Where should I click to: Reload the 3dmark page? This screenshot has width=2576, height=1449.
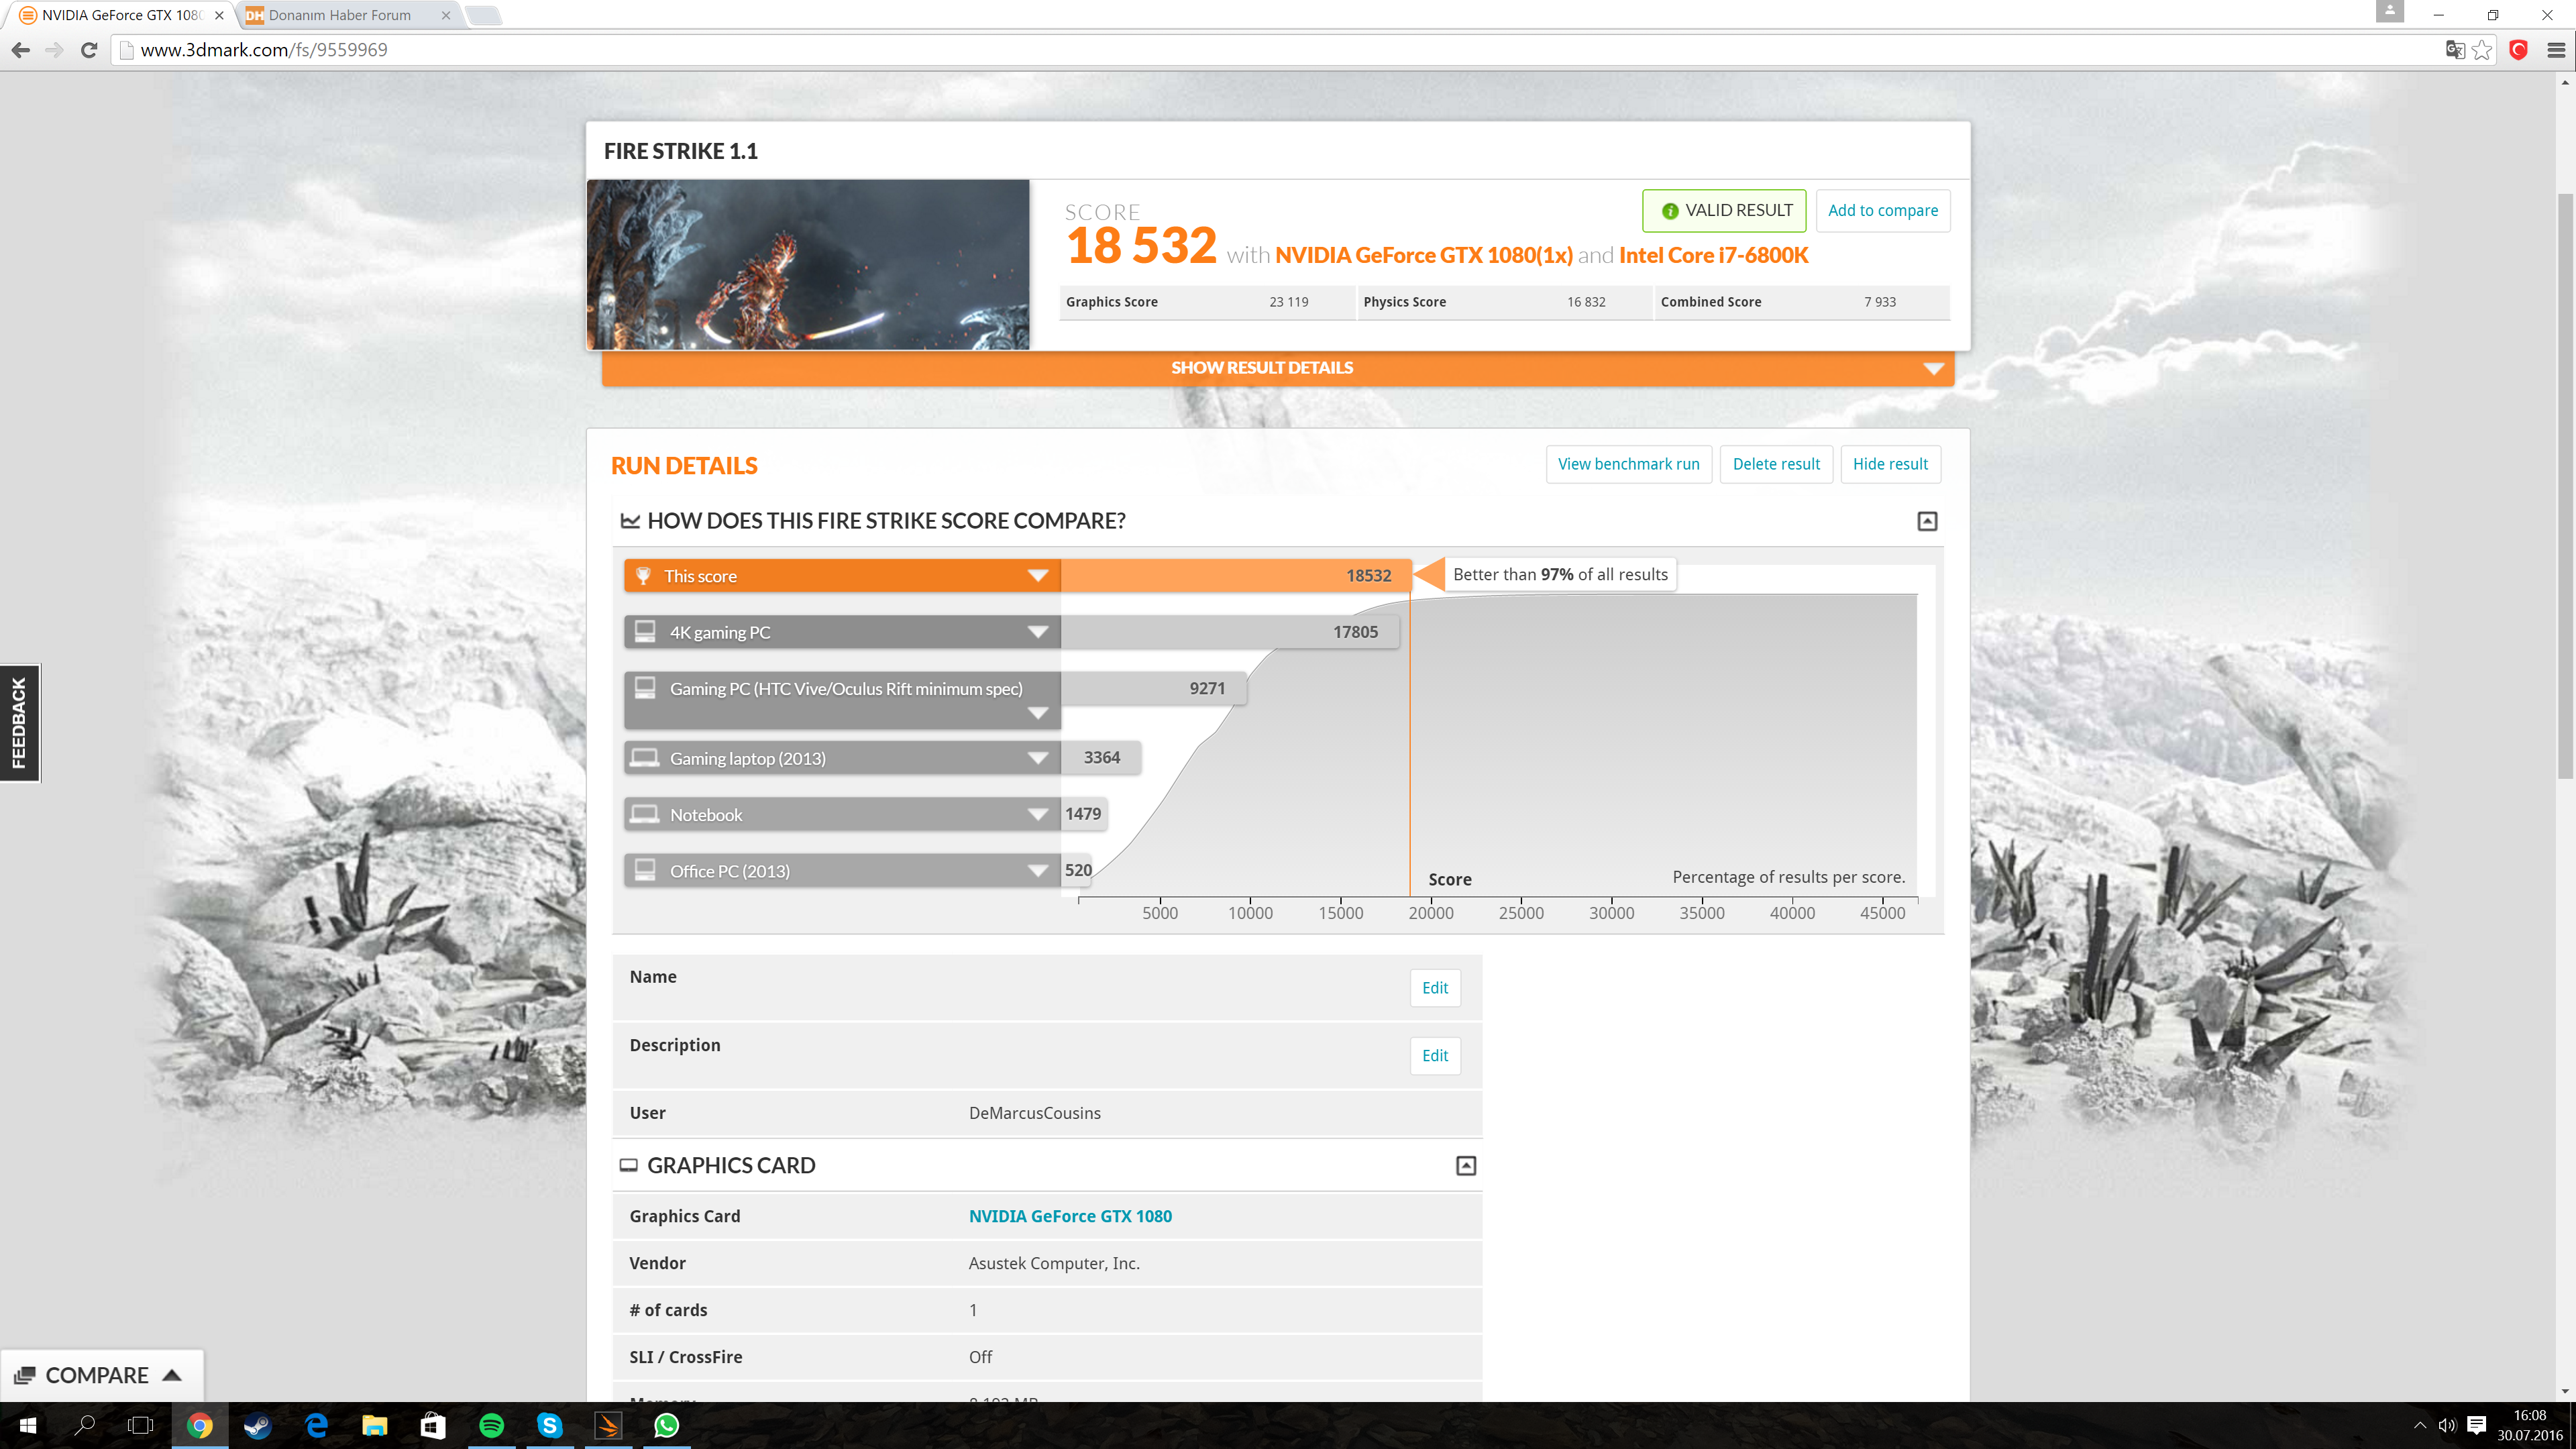pos(89,50)
